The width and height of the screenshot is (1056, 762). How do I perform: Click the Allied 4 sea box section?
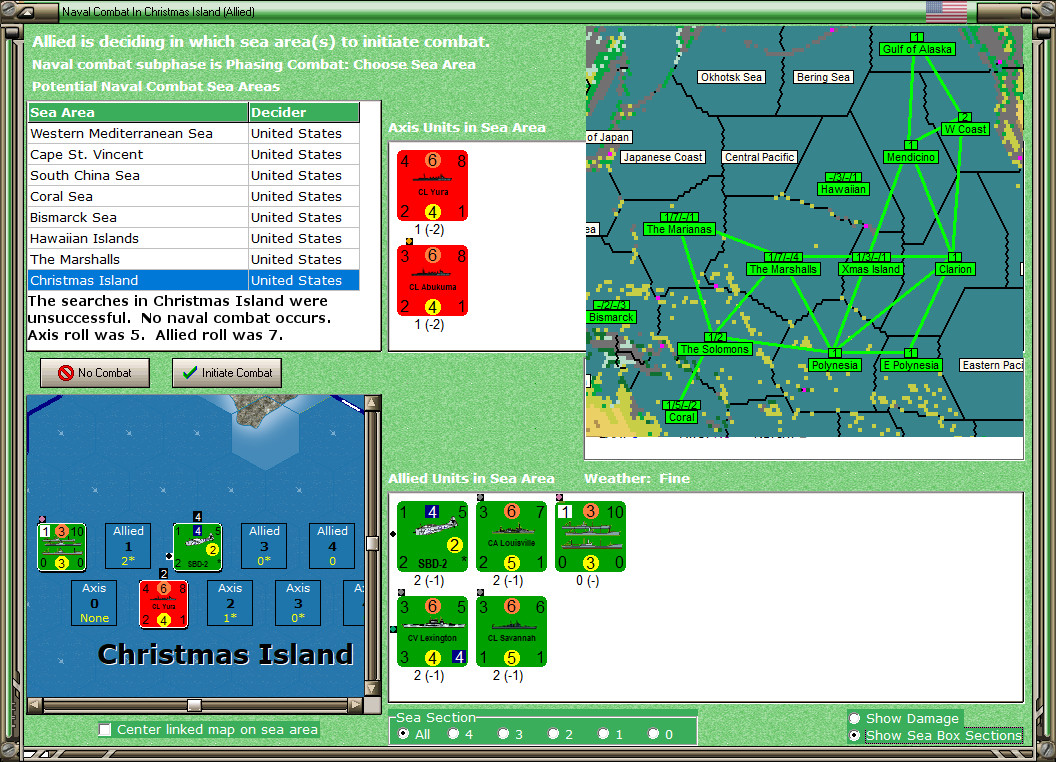(332, 546)
